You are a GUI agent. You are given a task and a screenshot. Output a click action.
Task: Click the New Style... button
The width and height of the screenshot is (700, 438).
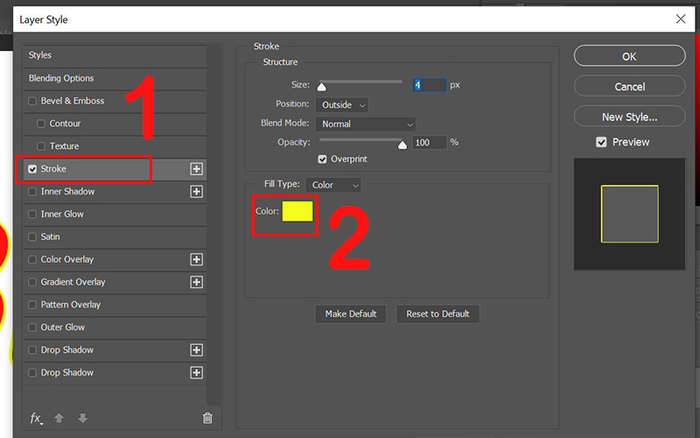coord(629,117)
